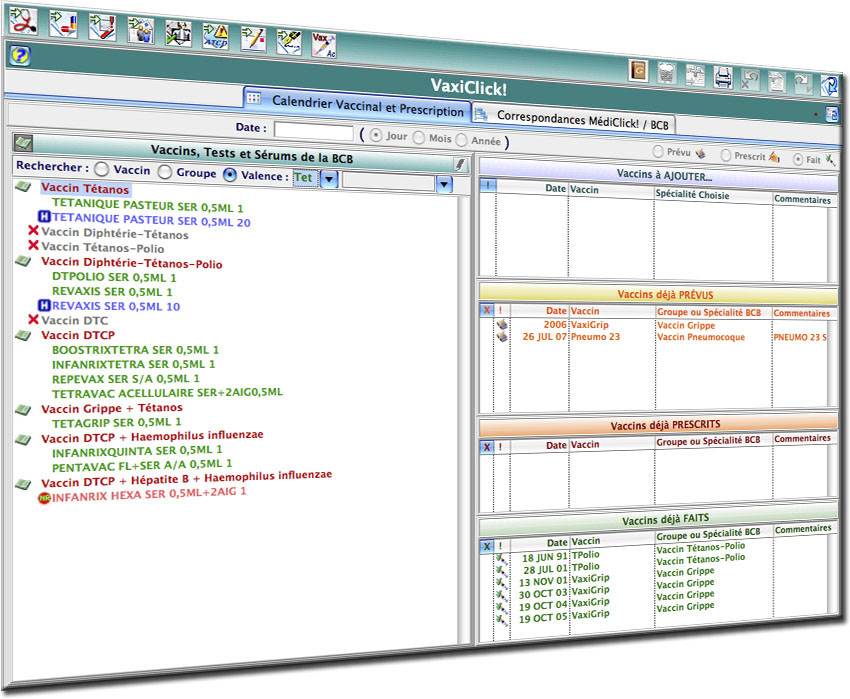The image size is (850, 699).
Task: Click the blue circular arrows refresh icon
Action: [828, 86]
